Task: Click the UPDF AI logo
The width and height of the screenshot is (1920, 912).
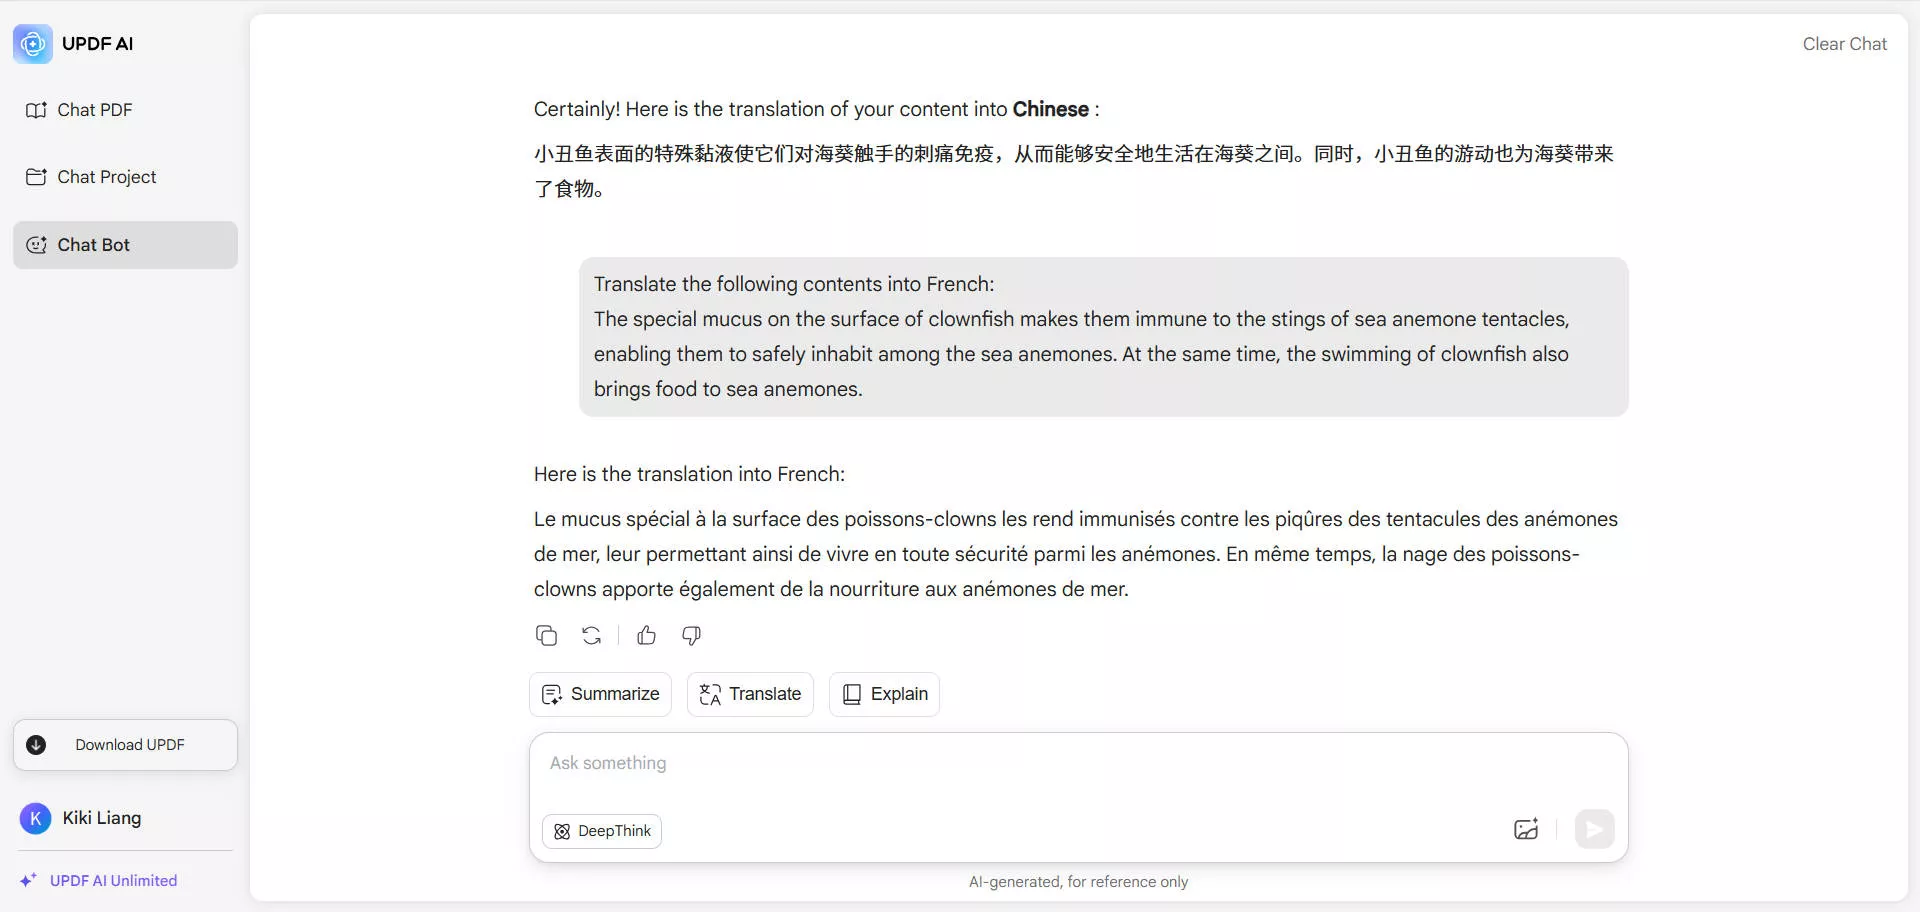Action: coord(31,43)
